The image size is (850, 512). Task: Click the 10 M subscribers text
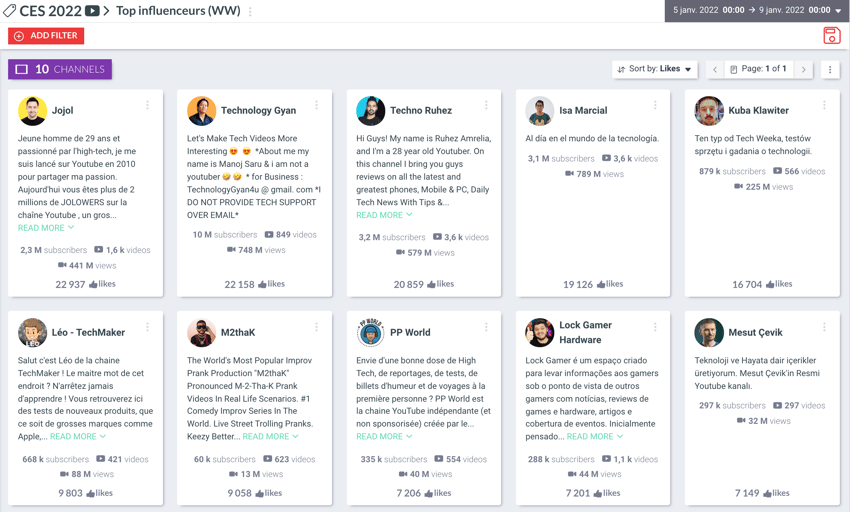225,235
